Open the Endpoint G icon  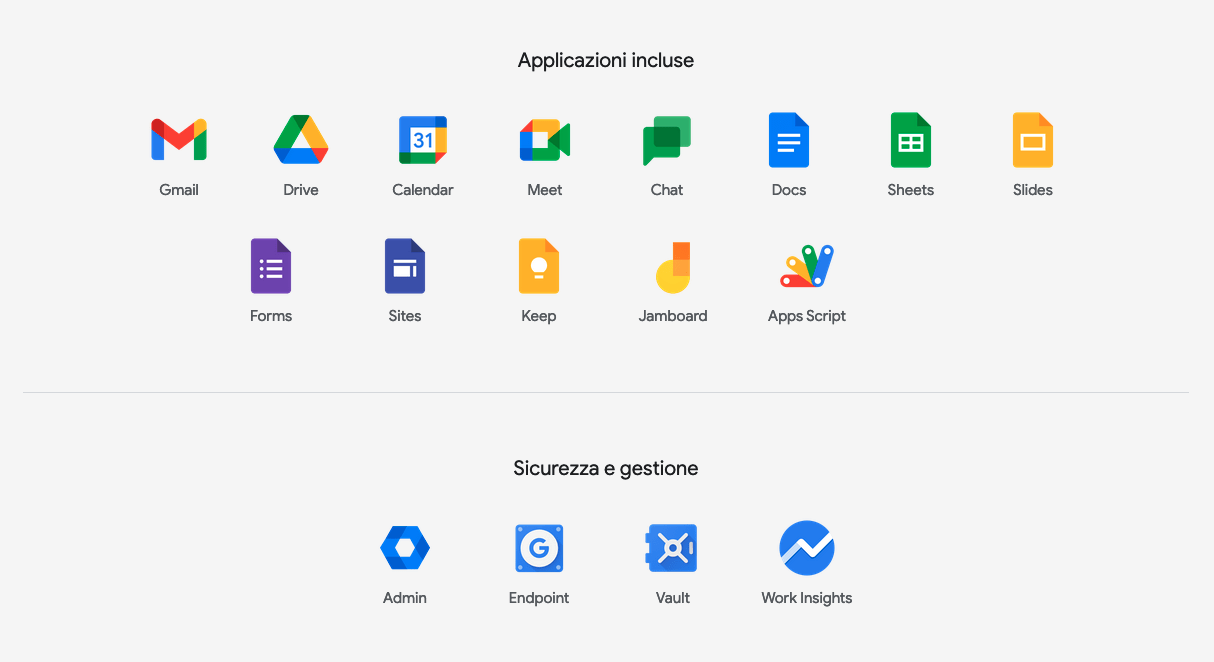pos(539,548)
